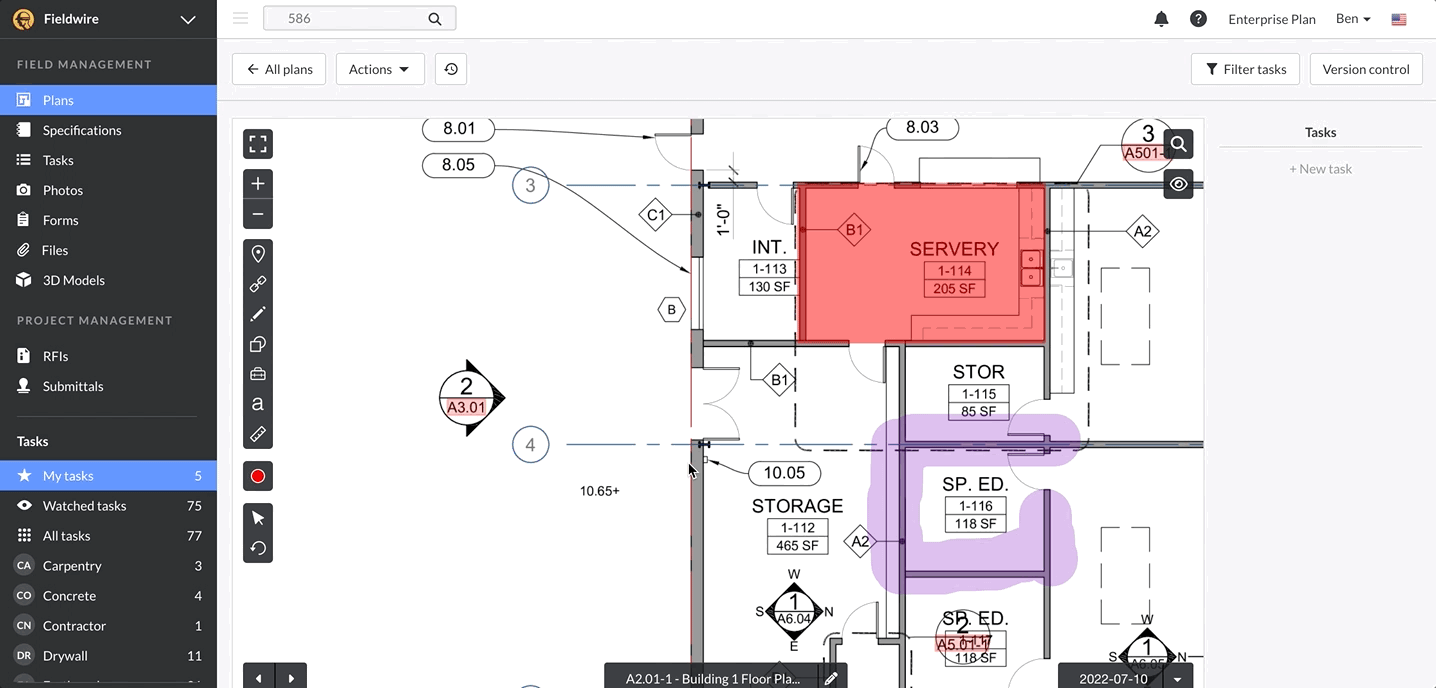Select the shapes drawing tool
This screenshot has width=1436, height=688.
[257, 343]
